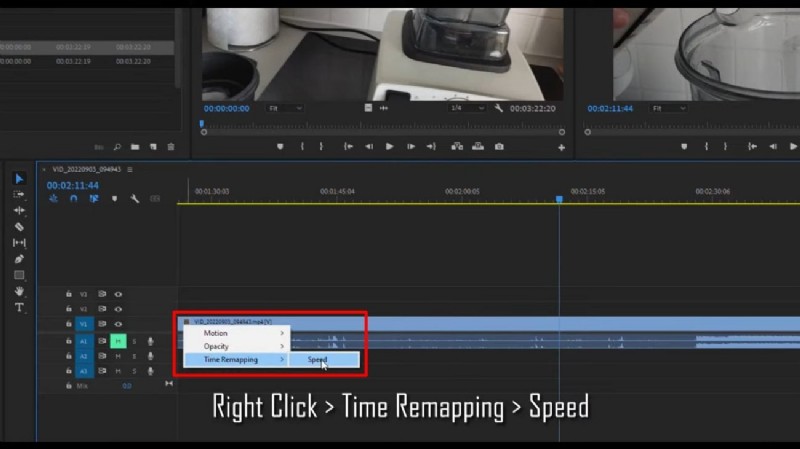The height and width of the screenshot is (449, 800).
Task: Click New Bin folder icon in project panel
Action: coord(135,147)
